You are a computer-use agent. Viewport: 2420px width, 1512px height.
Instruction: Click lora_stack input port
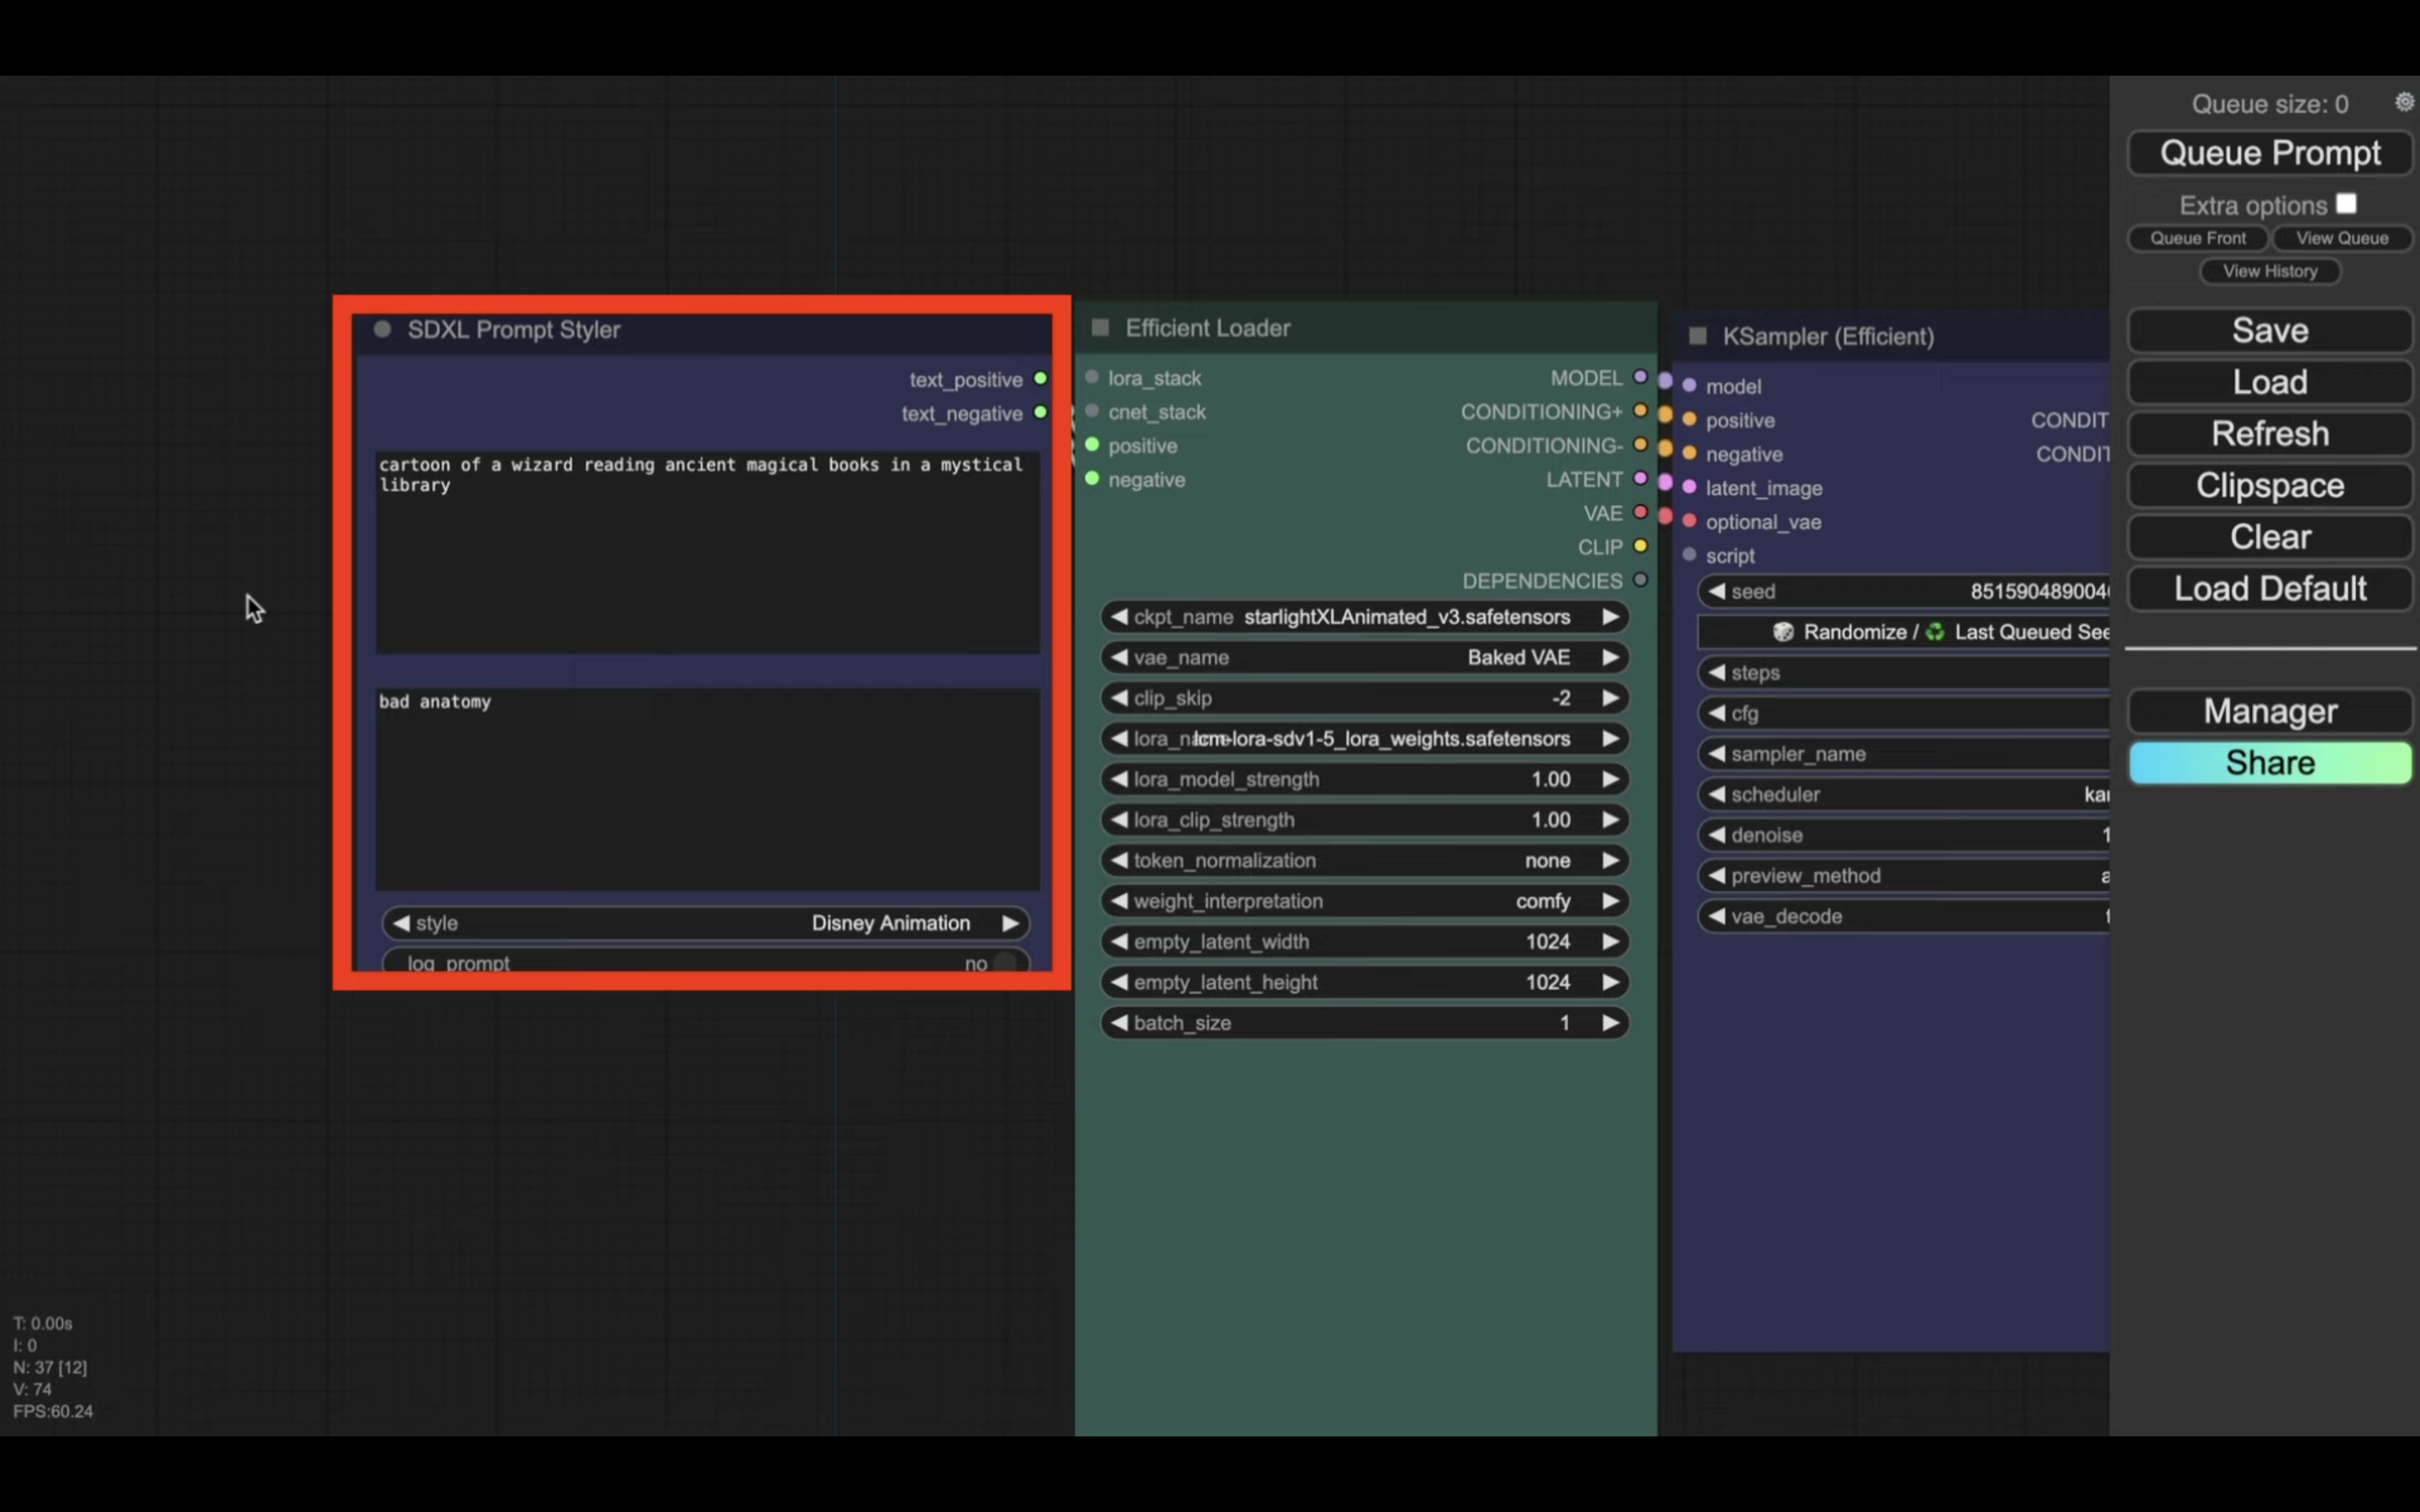(x=1092, y=377)
